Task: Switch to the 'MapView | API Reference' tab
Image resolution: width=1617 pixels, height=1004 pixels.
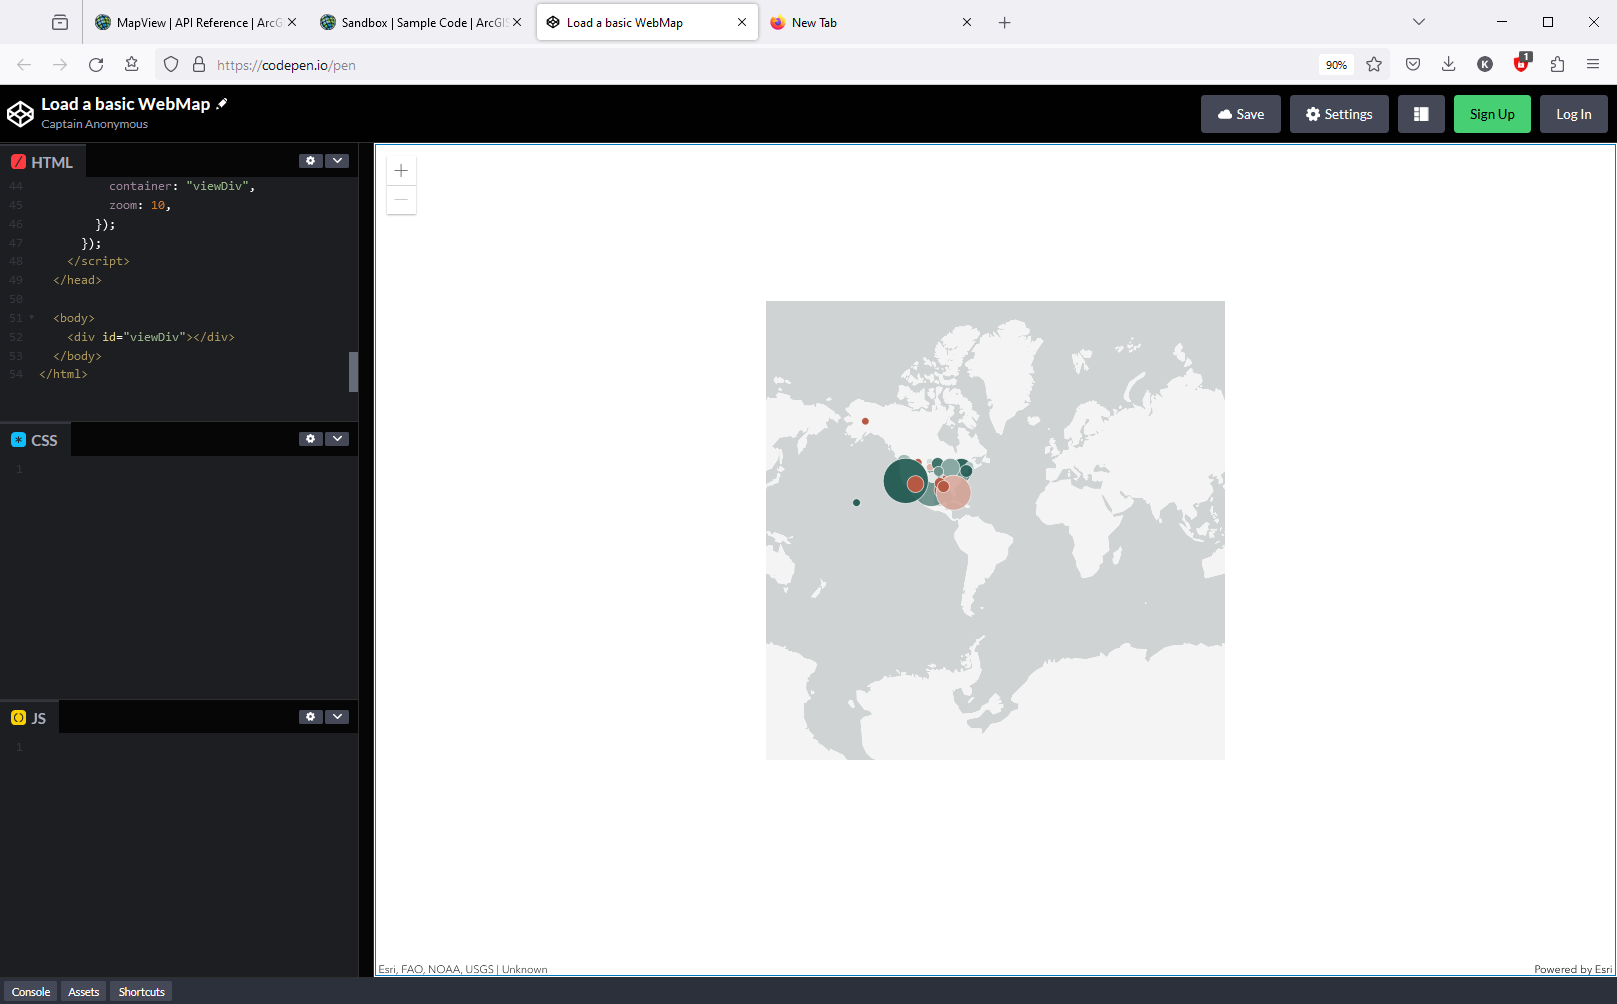Action: pyautogui.click(x=190, y=21)
